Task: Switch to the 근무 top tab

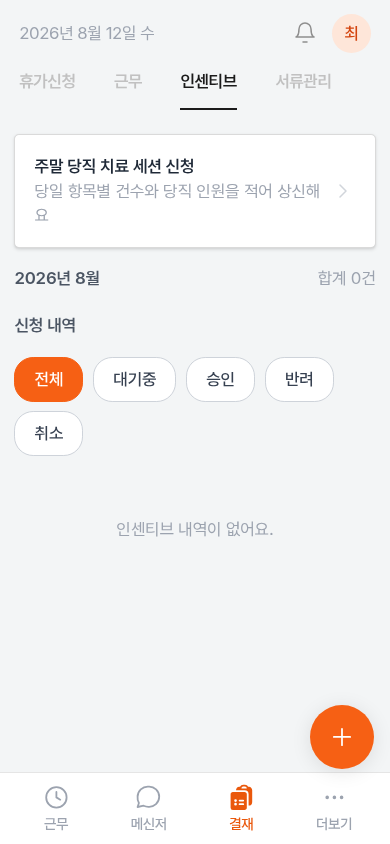Action: click(128, 82)
